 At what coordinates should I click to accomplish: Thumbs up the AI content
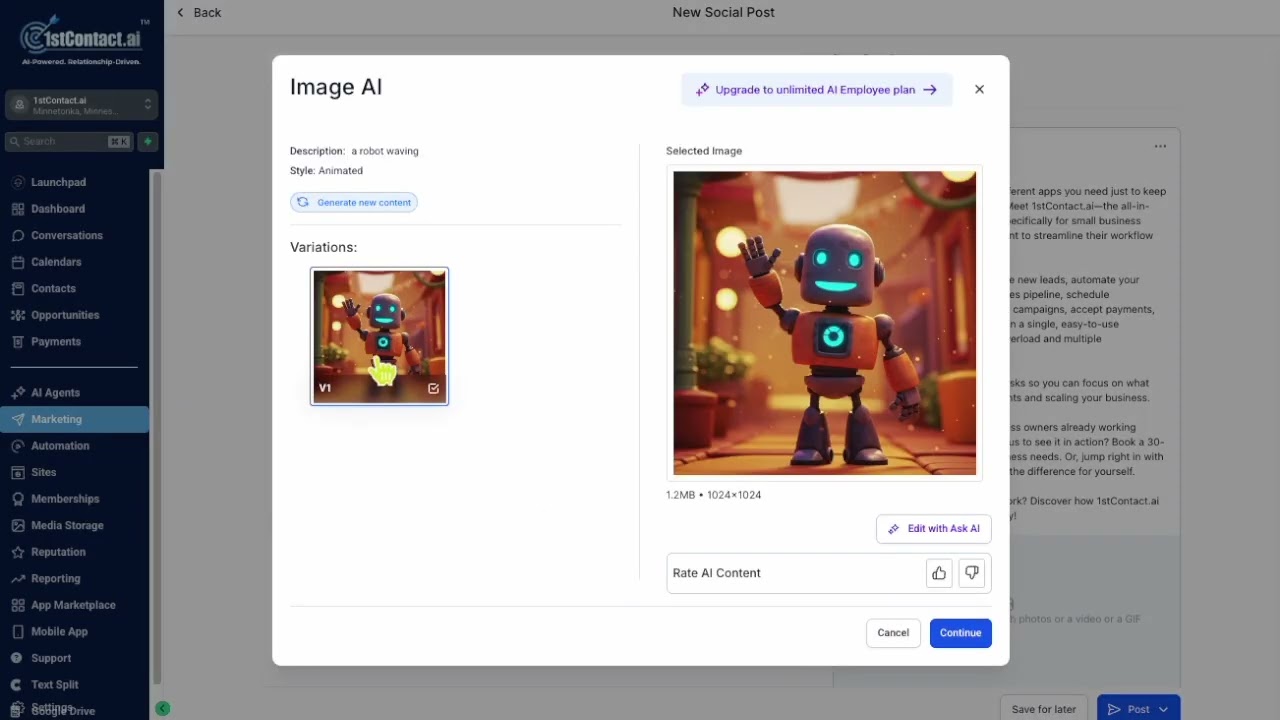click(x=939, y=573)
